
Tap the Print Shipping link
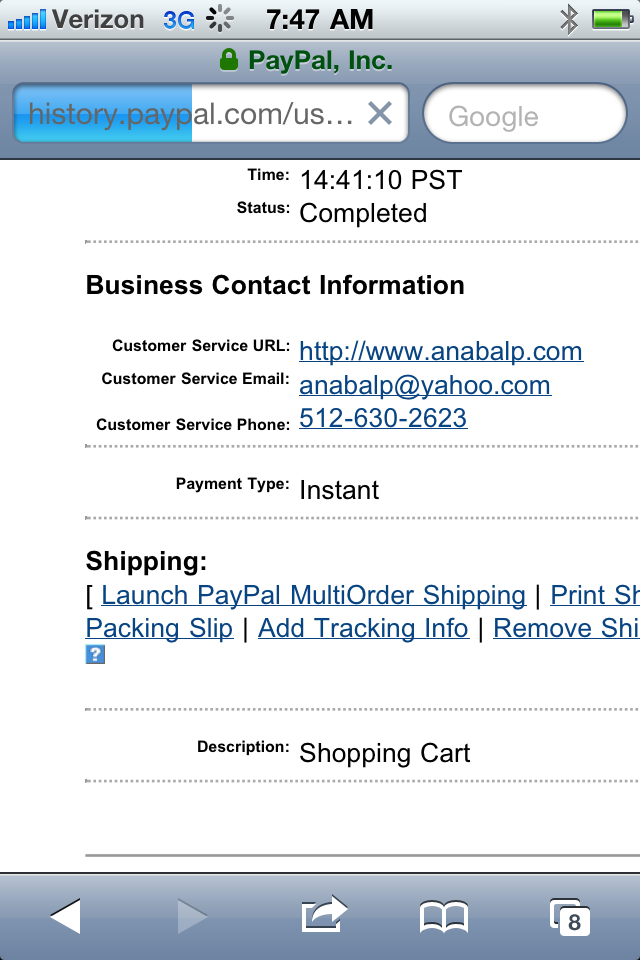(595, 596)
